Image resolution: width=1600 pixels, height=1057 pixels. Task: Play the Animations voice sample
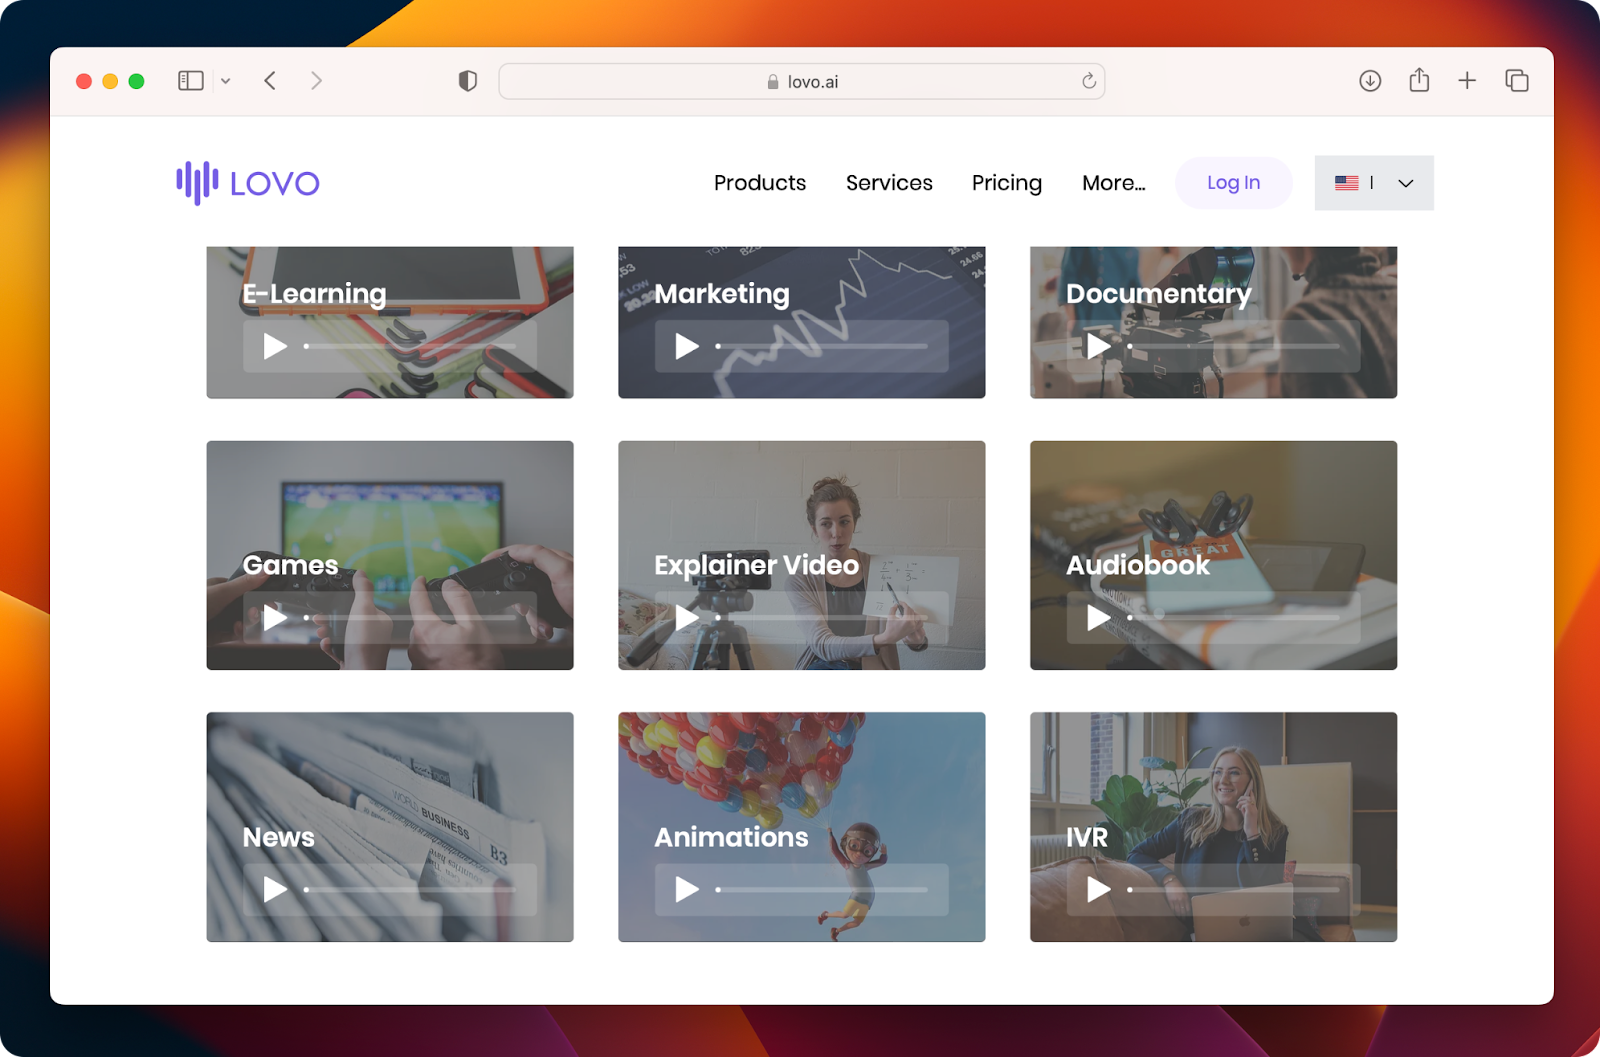pyautogui.click(x=687, y=889)
